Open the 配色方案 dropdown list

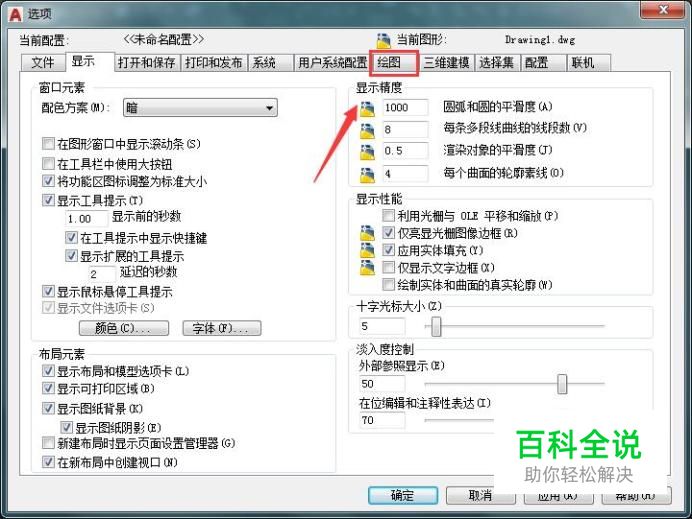point(200,108)
